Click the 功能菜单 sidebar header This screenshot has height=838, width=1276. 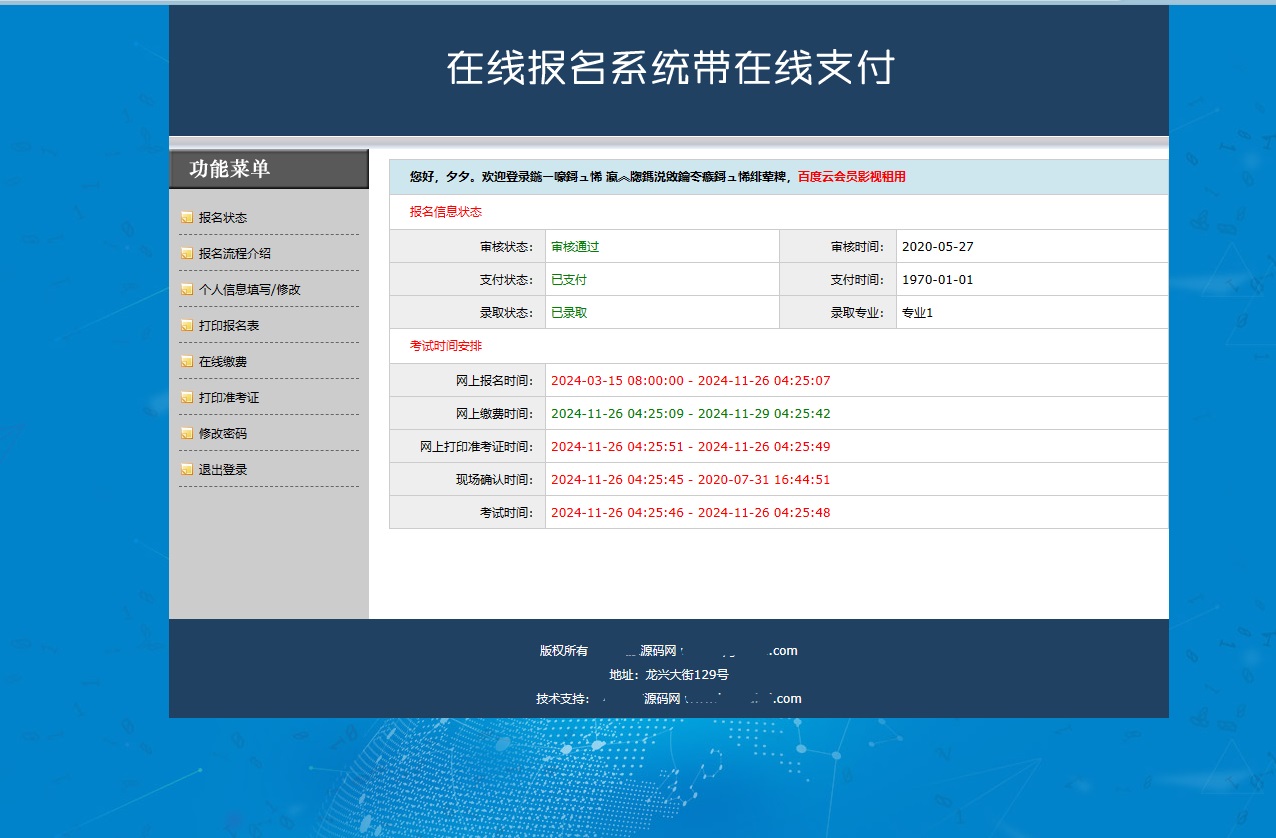click(230, 169)
